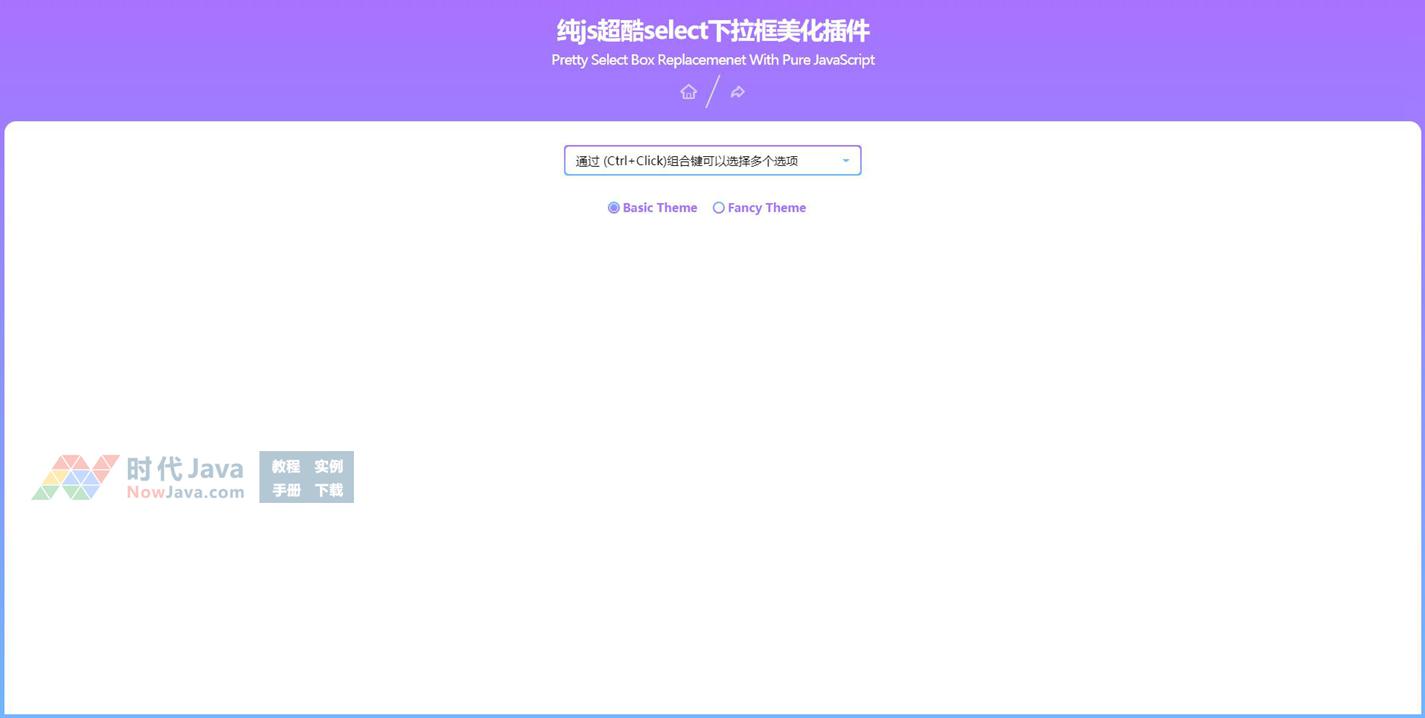Click the "Fancy Theme" text label
Image resolution: width=1425 pixels, height=718 pixels.
pos(766,208)
